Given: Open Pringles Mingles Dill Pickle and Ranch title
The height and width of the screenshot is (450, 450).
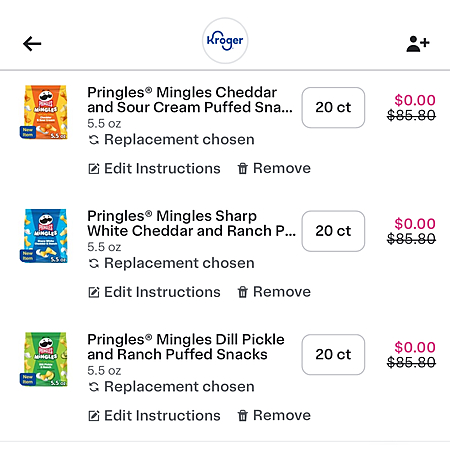Looking at the screenshot, I should tap(186, 347).
